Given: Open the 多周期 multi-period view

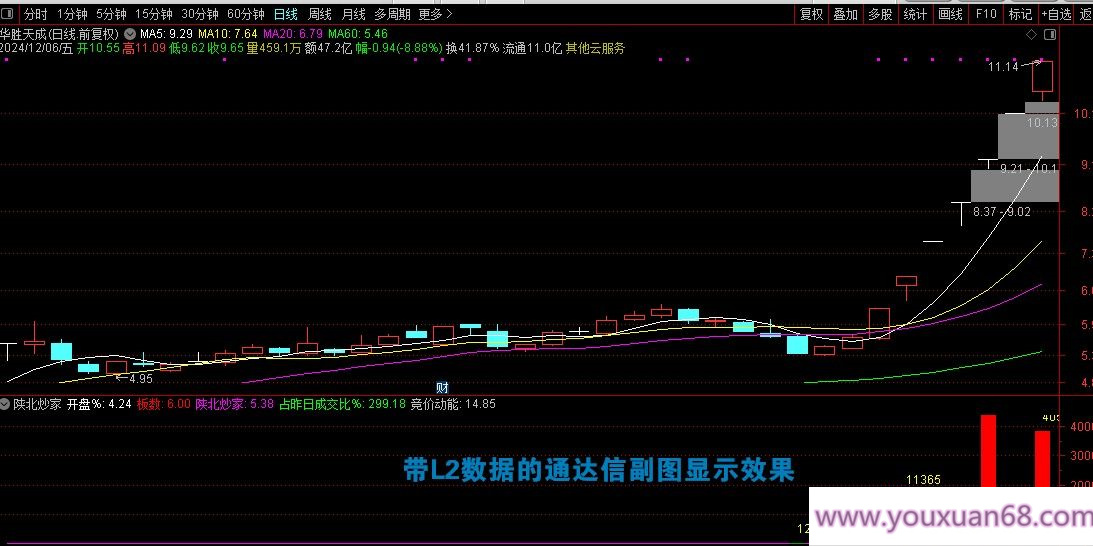Looking at the screenshot, I should [x=392, y=14].
